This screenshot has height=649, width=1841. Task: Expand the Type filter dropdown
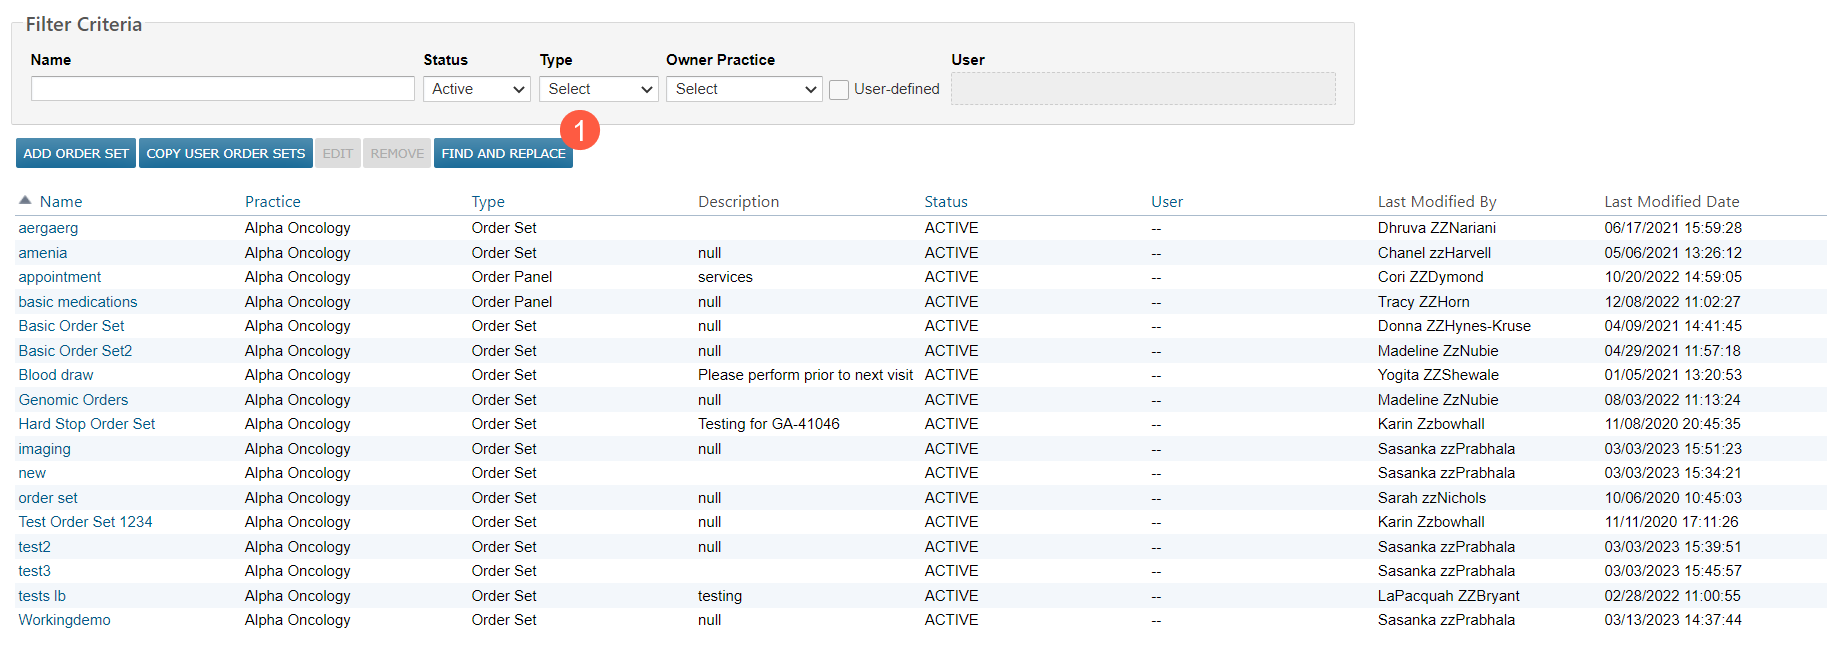tap(598, 89)
